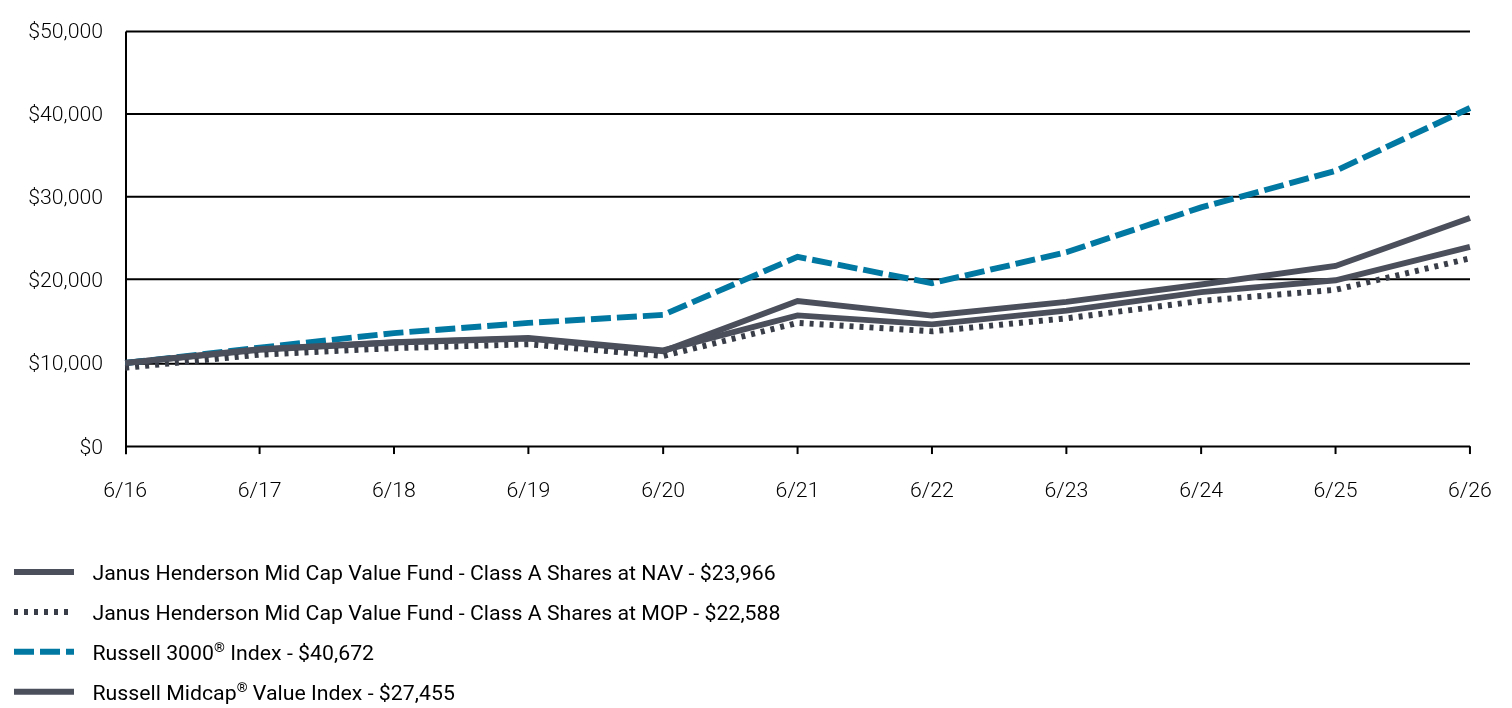Click the 6/25 x-axis label
Viewport: 1512px width, 708px height.
point(1335,490)
